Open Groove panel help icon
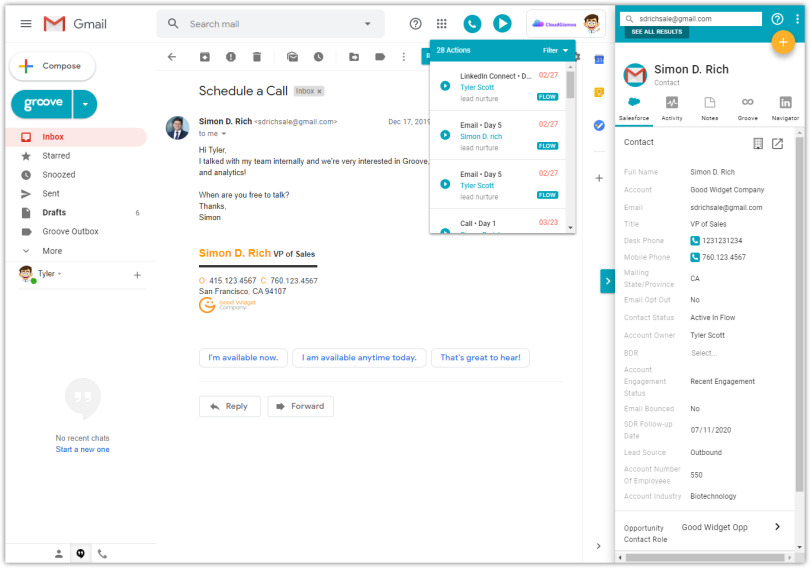810x568 pixels. [777, 19]
